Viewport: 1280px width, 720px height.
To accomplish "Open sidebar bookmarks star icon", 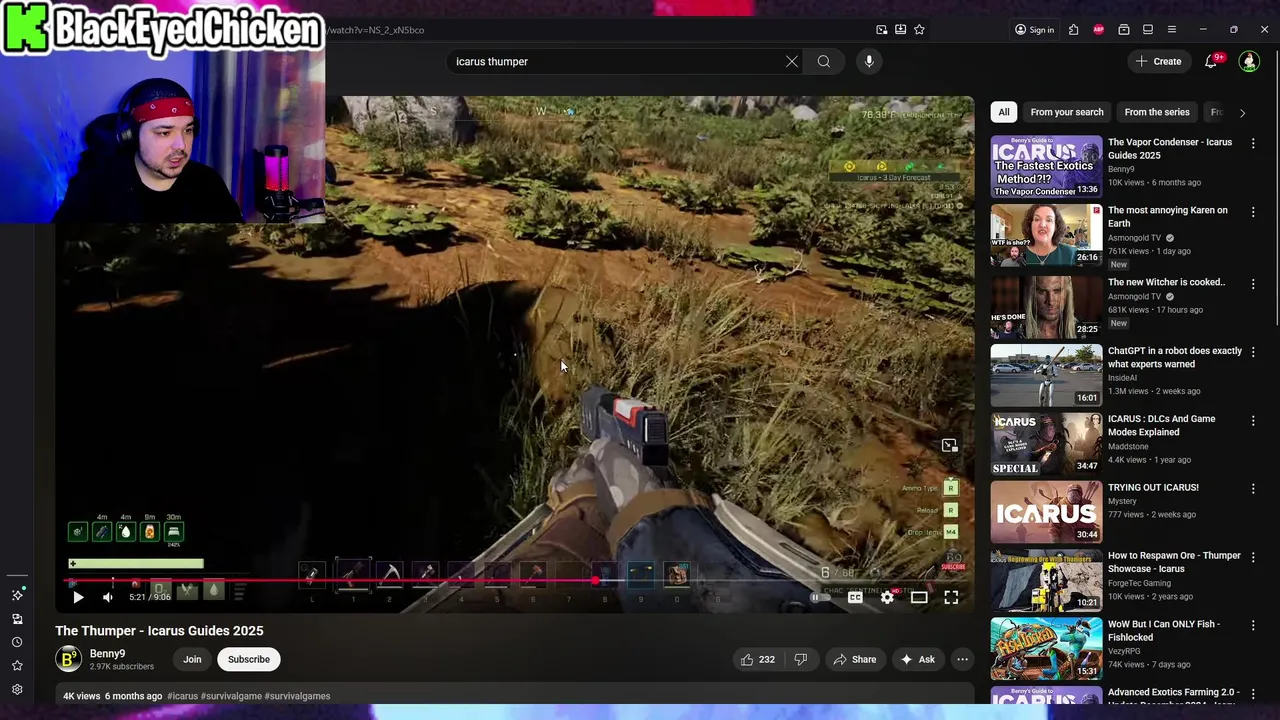I will click(17, 666).
